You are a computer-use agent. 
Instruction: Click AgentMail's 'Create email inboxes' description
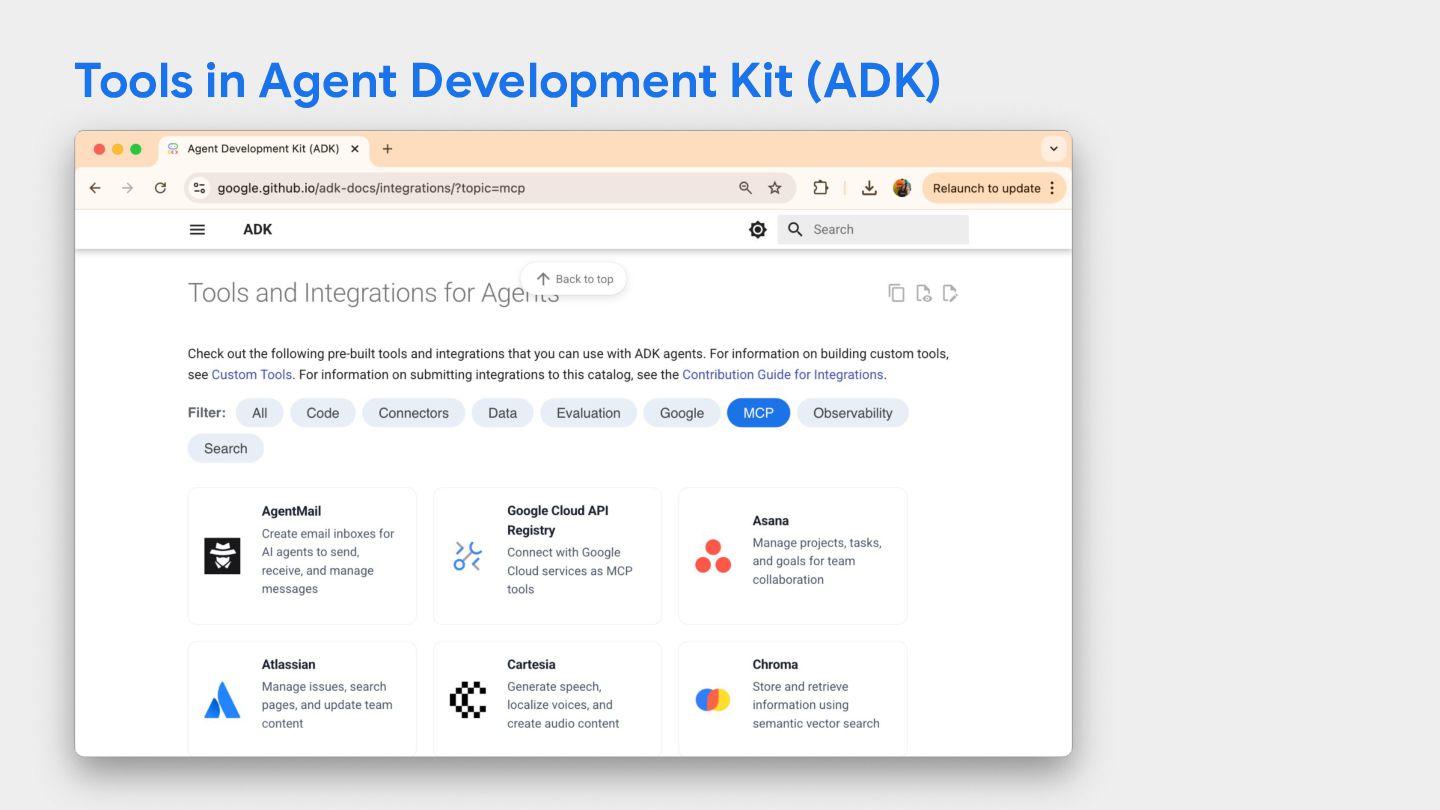(328, 561)
